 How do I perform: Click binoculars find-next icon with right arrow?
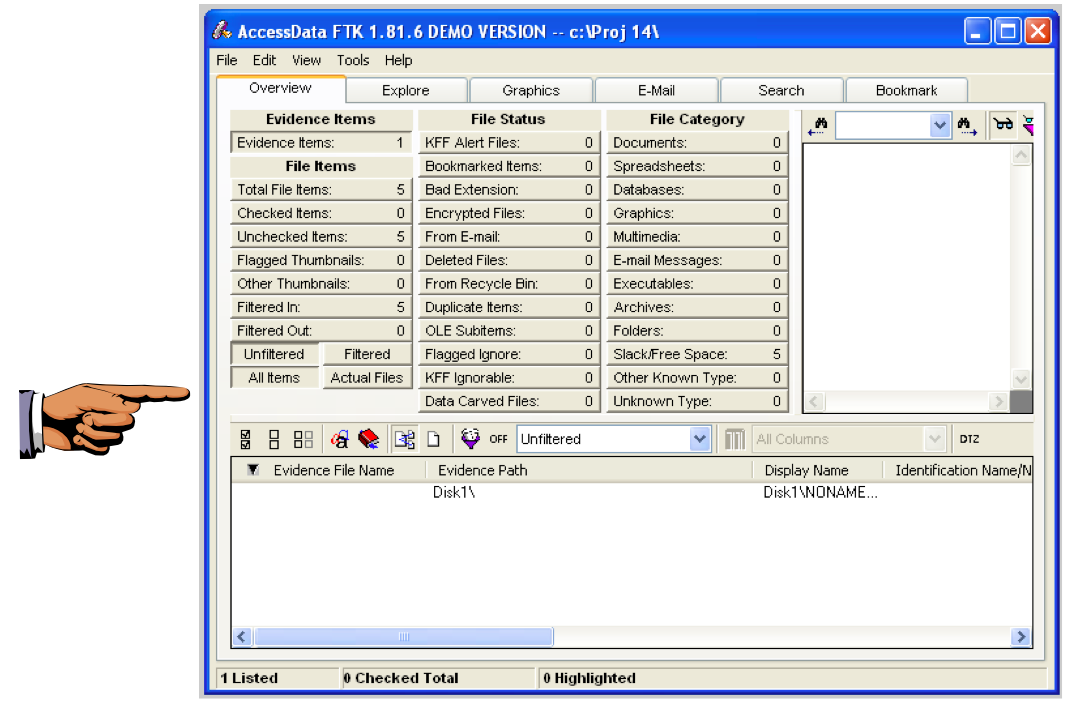967,127
